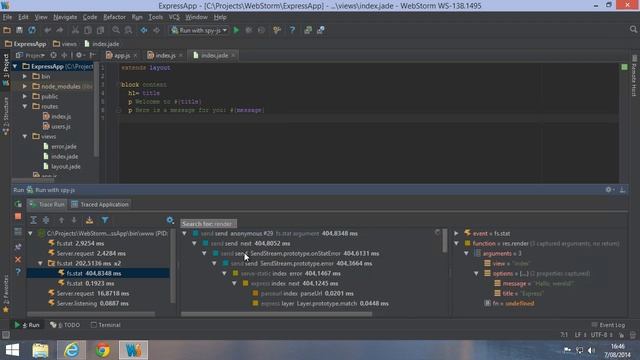The width and height of the screenshot is (640, 360).
Task: Open the Project view dropdown
Action: [x=30, y=55]
